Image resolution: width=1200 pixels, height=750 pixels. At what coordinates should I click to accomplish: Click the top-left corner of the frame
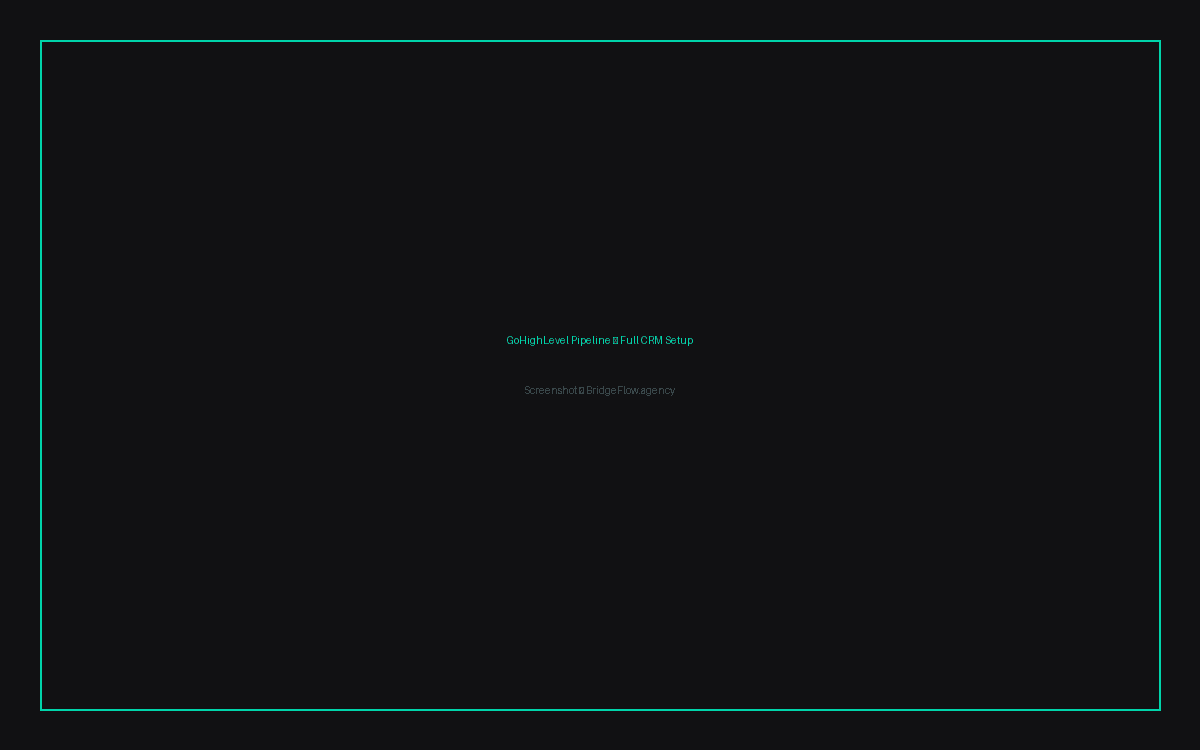(x=41, y=42)
